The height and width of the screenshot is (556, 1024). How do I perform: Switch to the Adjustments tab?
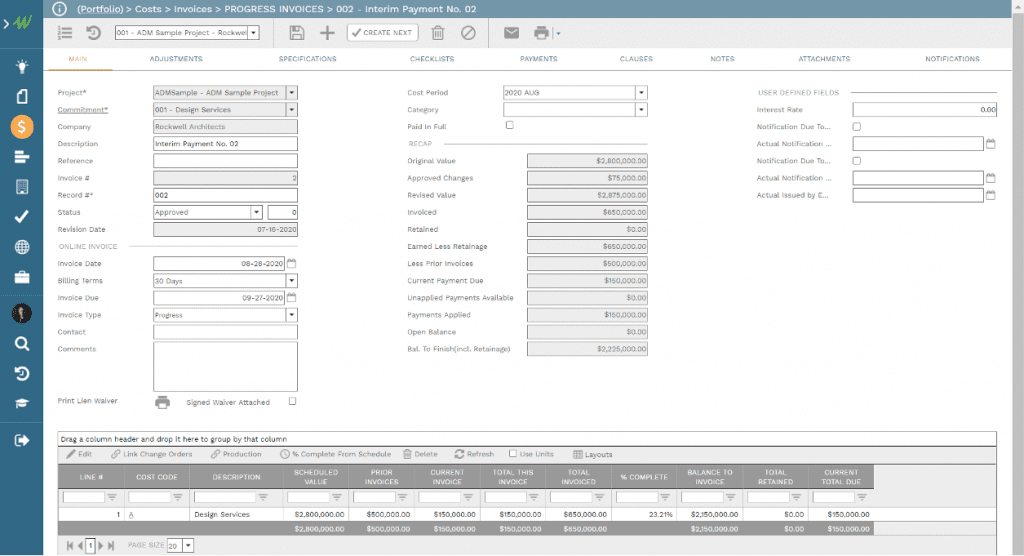click(176, 59)
